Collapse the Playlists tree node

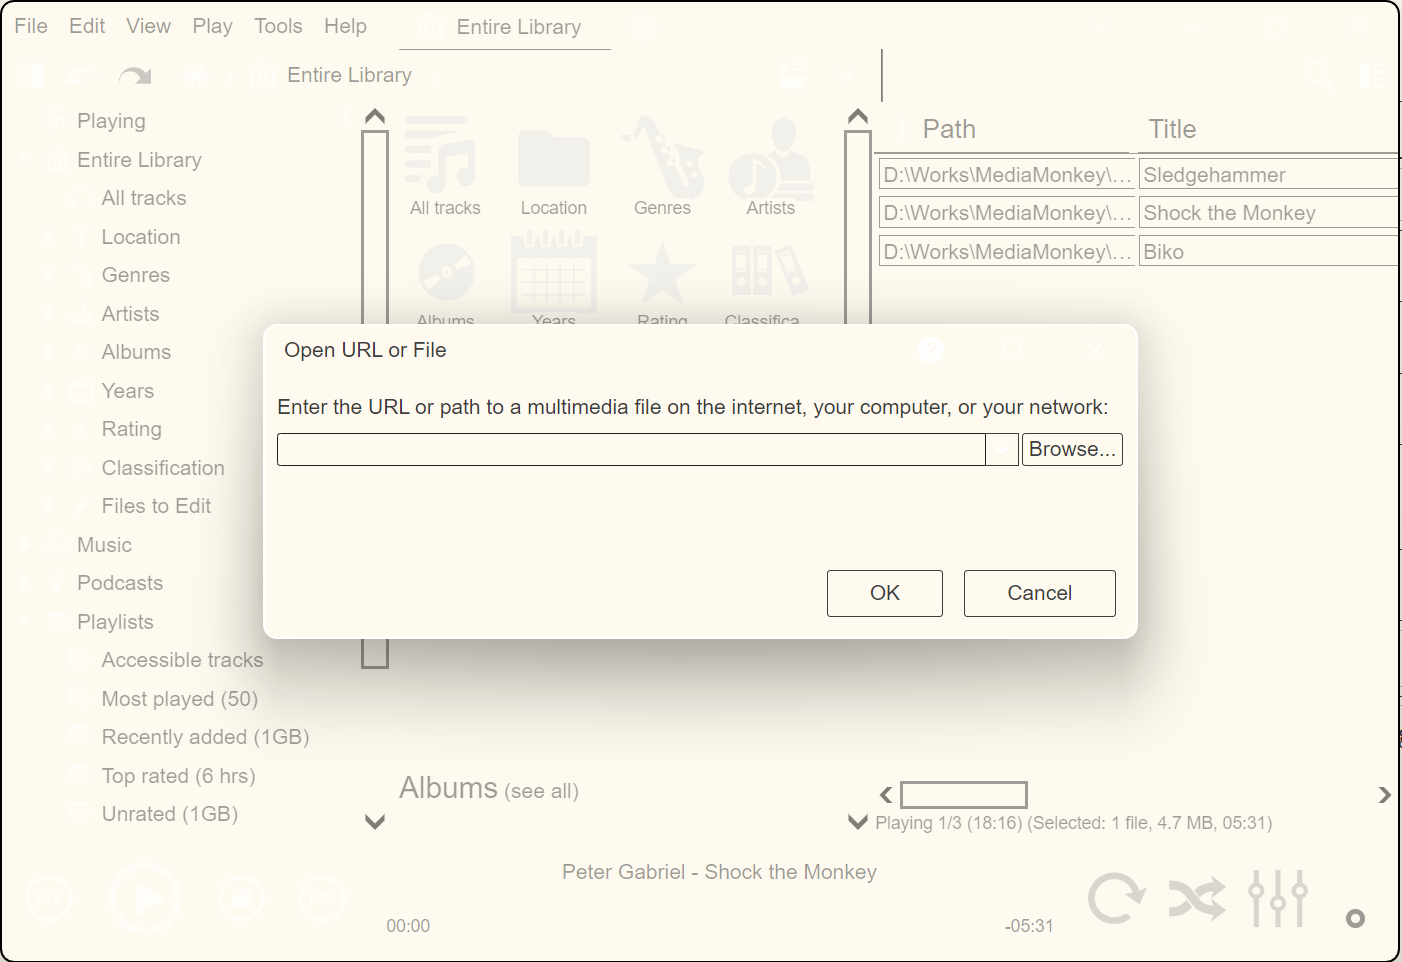point(27,622)
